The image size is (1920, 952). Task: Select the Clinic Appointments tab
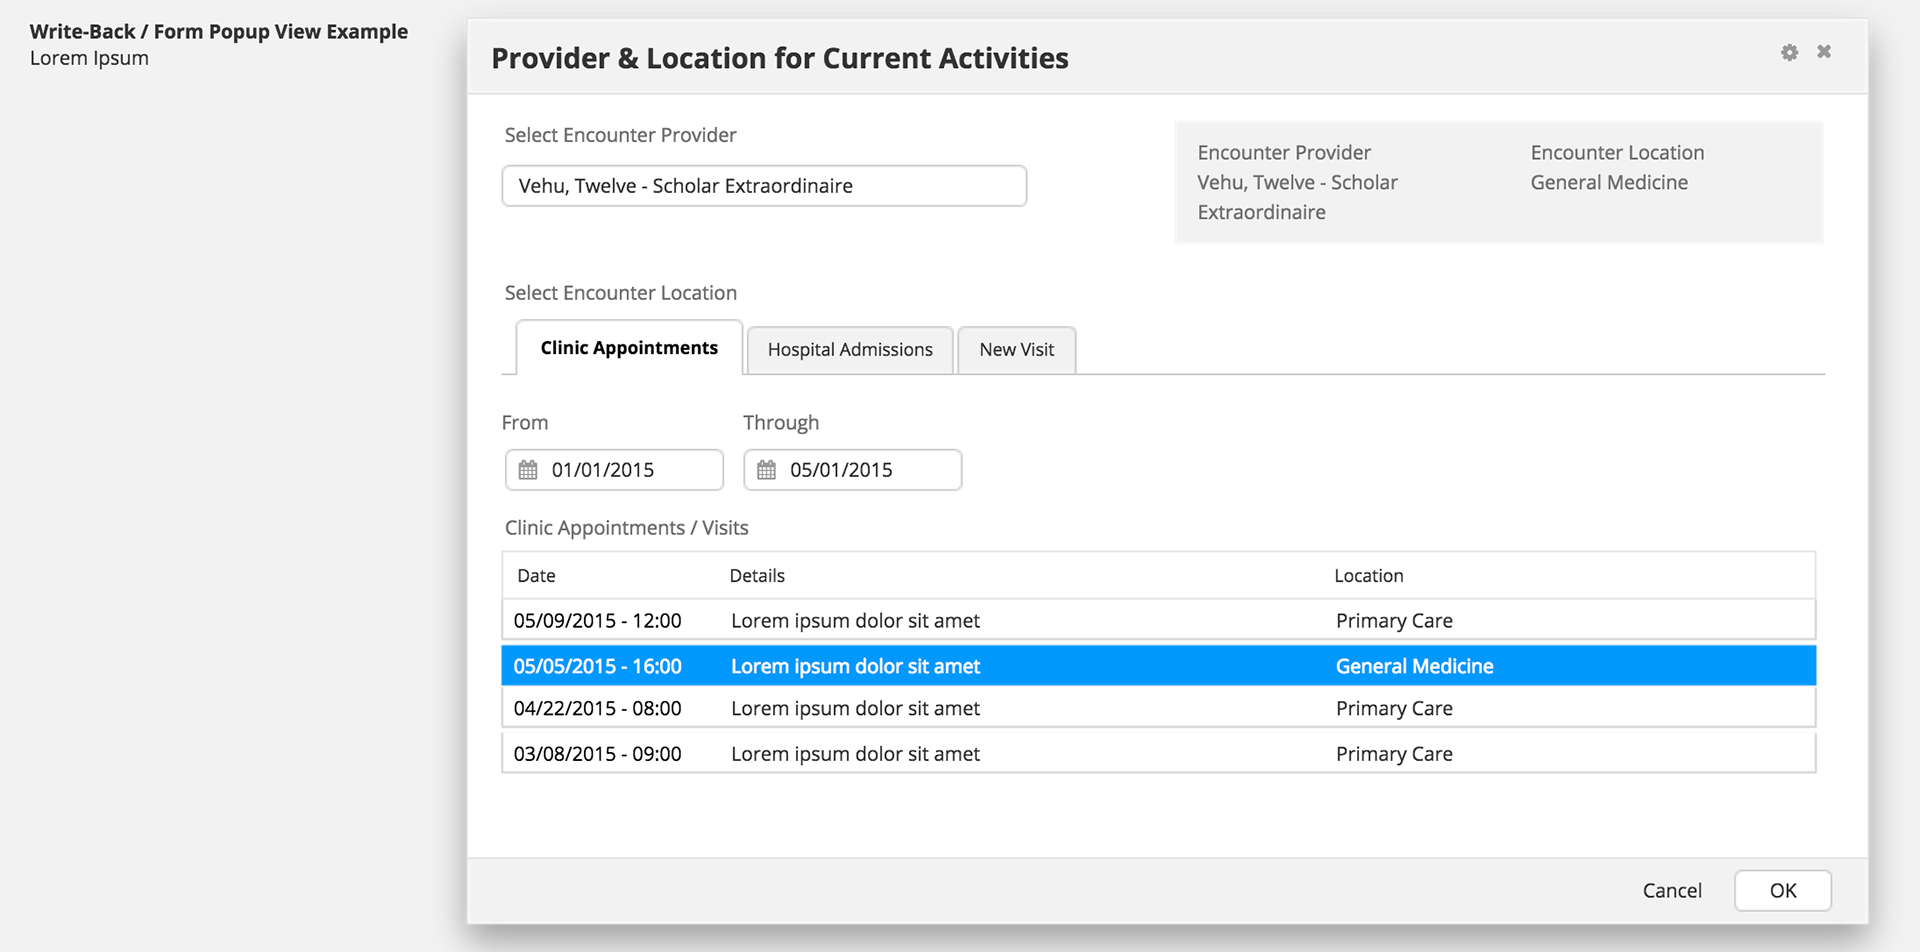click(629, 348)
